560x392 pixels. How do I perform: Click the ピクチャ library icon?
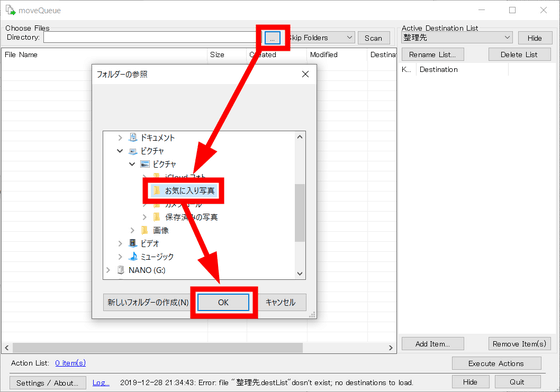tap(133, 151)
